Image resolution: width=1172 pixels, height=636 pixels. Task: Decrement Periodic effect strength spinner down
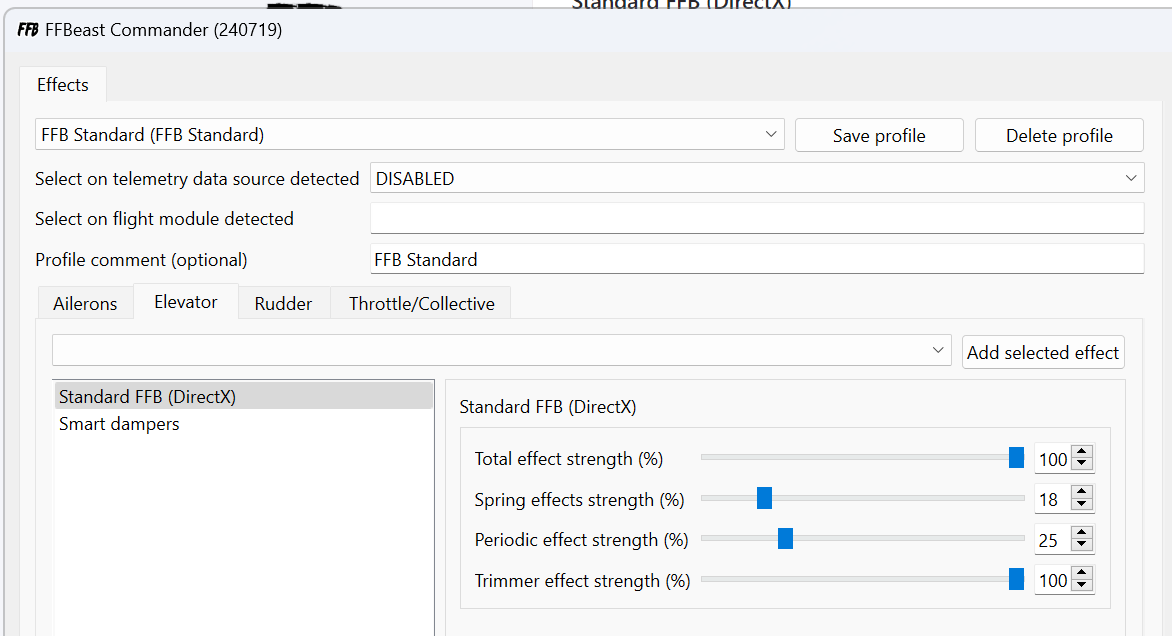pyautogui.click(x=1082, y=546)
